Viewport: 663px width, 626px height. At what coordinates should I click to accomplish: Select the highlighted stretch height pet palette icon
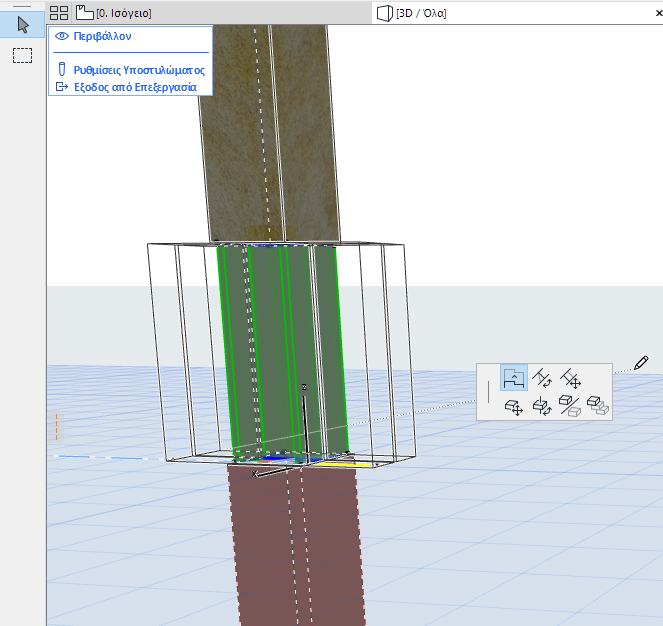514,378
